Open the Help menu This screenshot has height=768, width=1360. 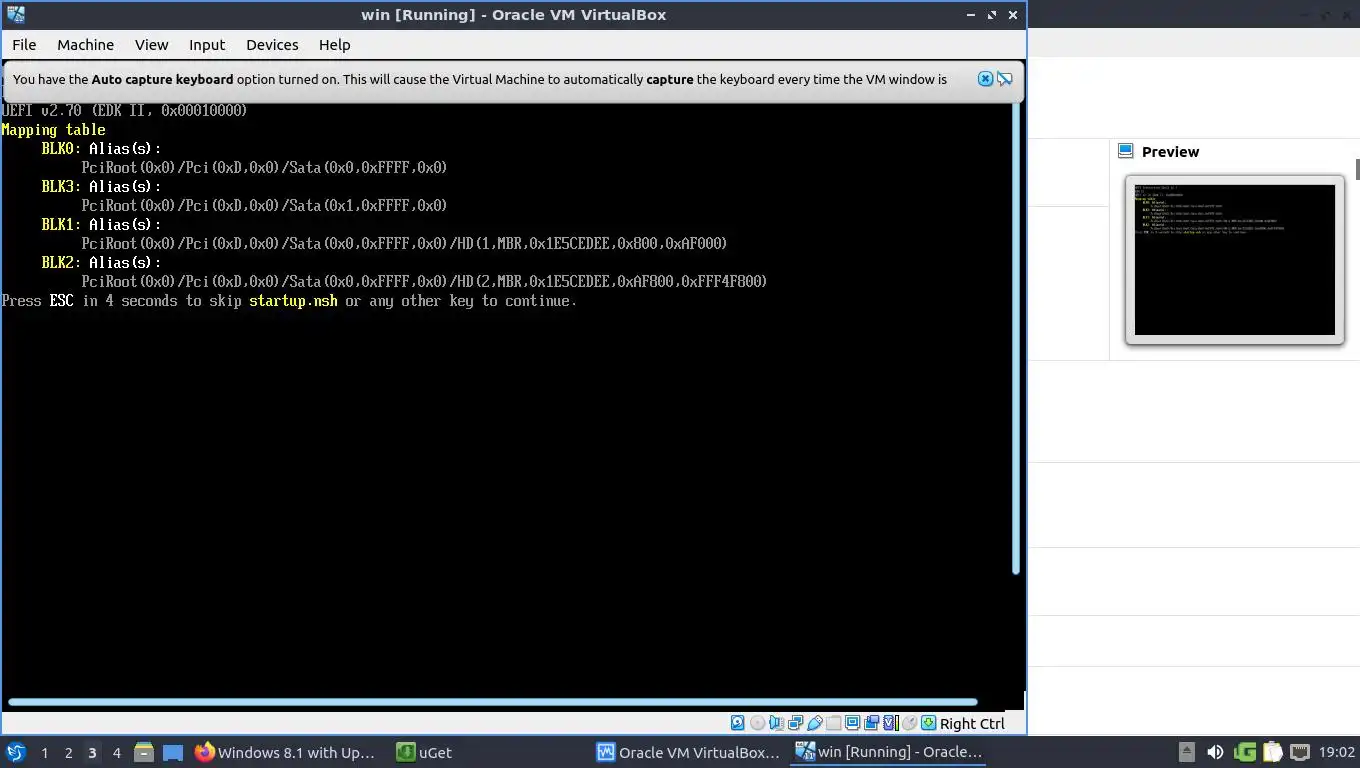335,45
